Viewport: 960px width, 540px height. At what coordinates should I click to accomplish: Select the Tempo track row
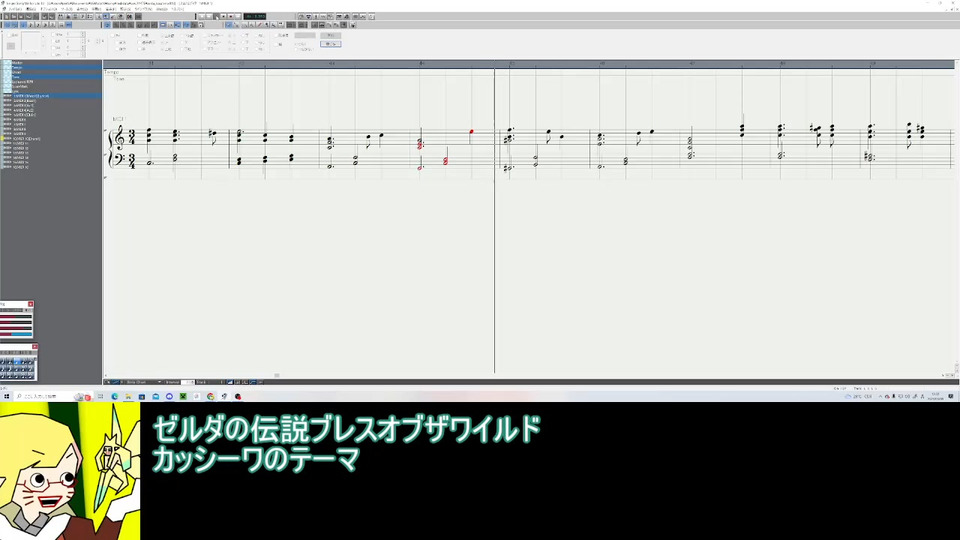51,67
